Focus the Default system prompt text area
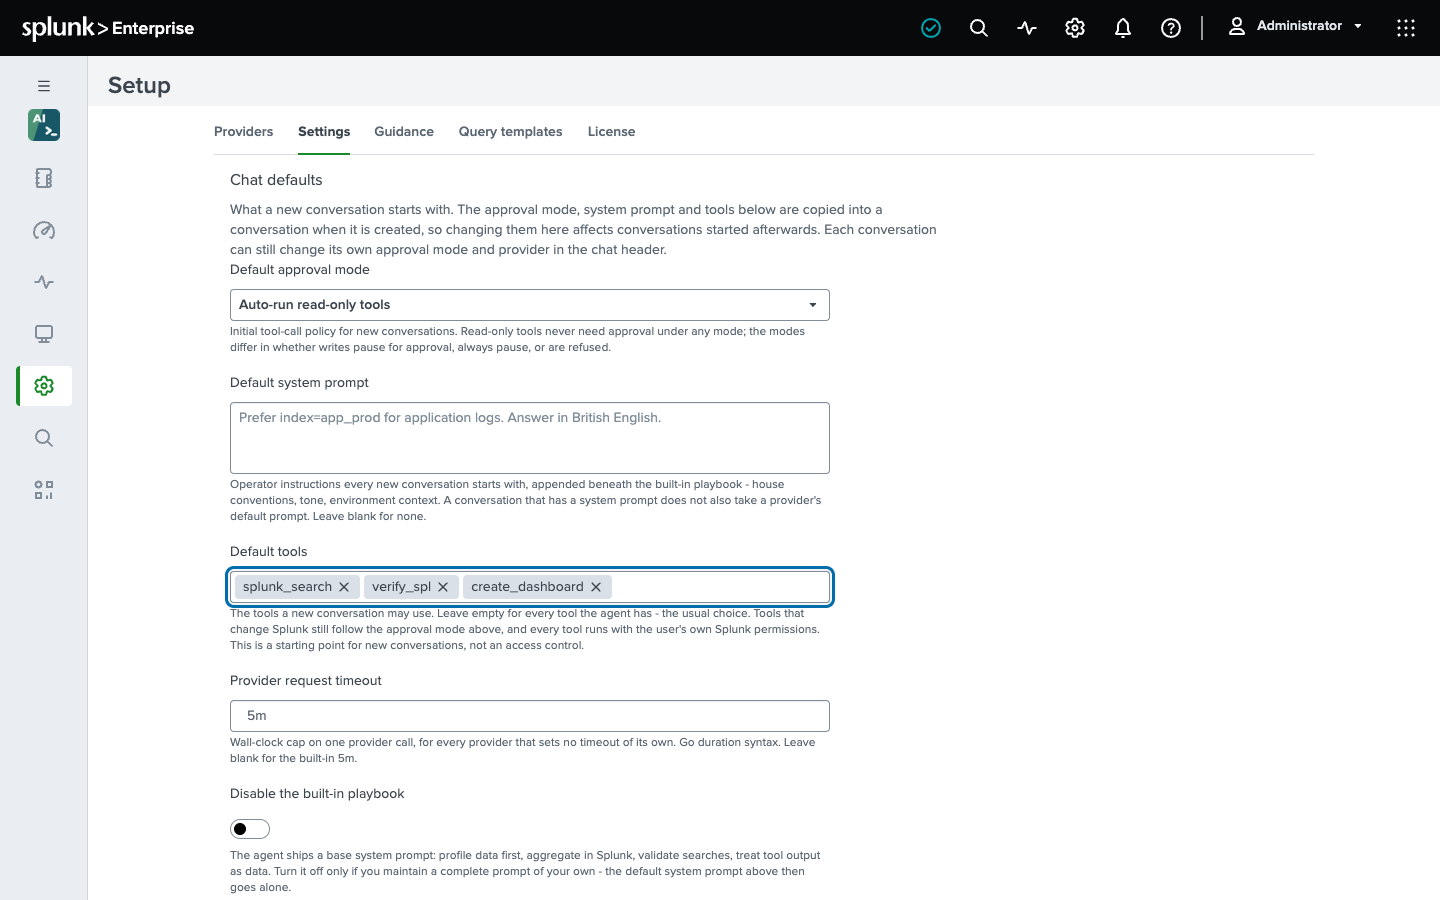 pos(530,438)
